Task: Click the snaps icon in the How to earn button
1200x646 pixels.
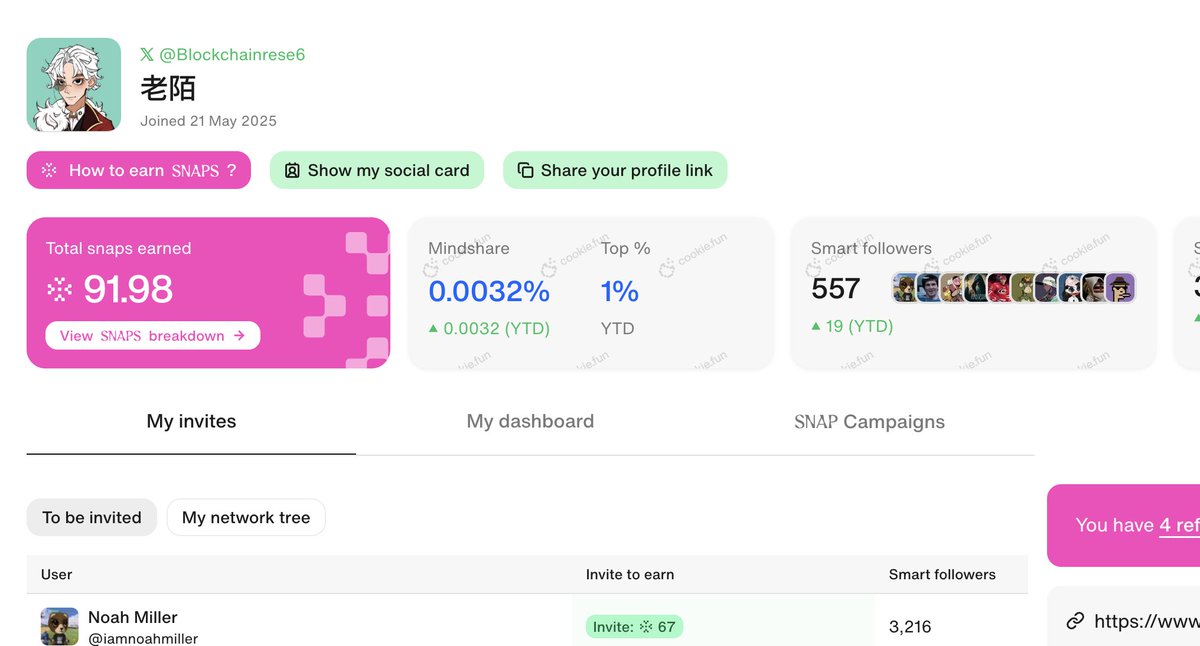Action: pos(49,170)
